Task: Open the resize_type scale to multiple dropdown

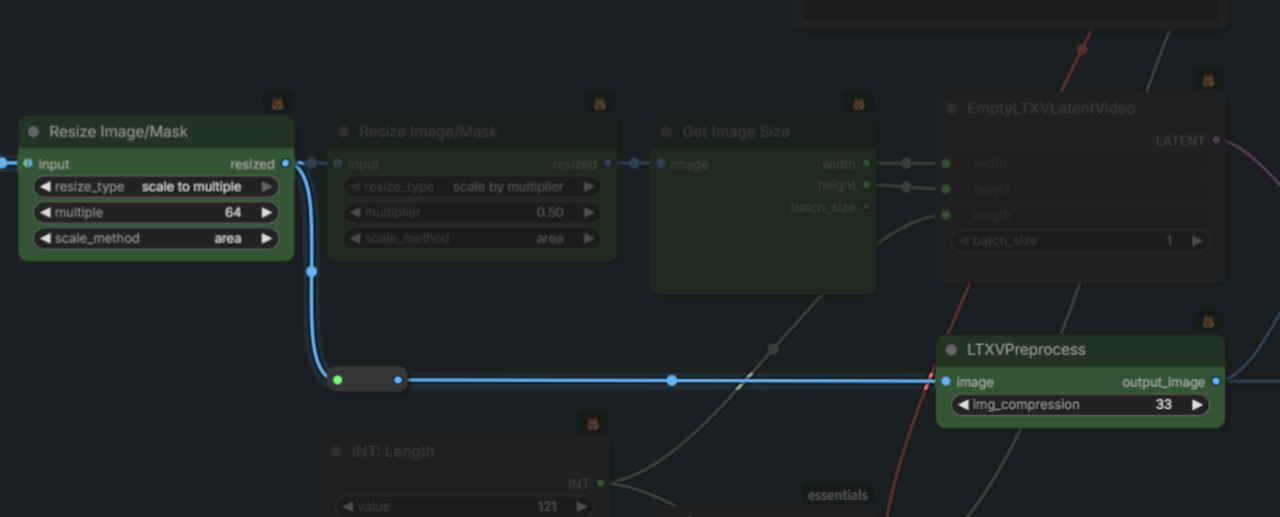Action: click(156, 187)
